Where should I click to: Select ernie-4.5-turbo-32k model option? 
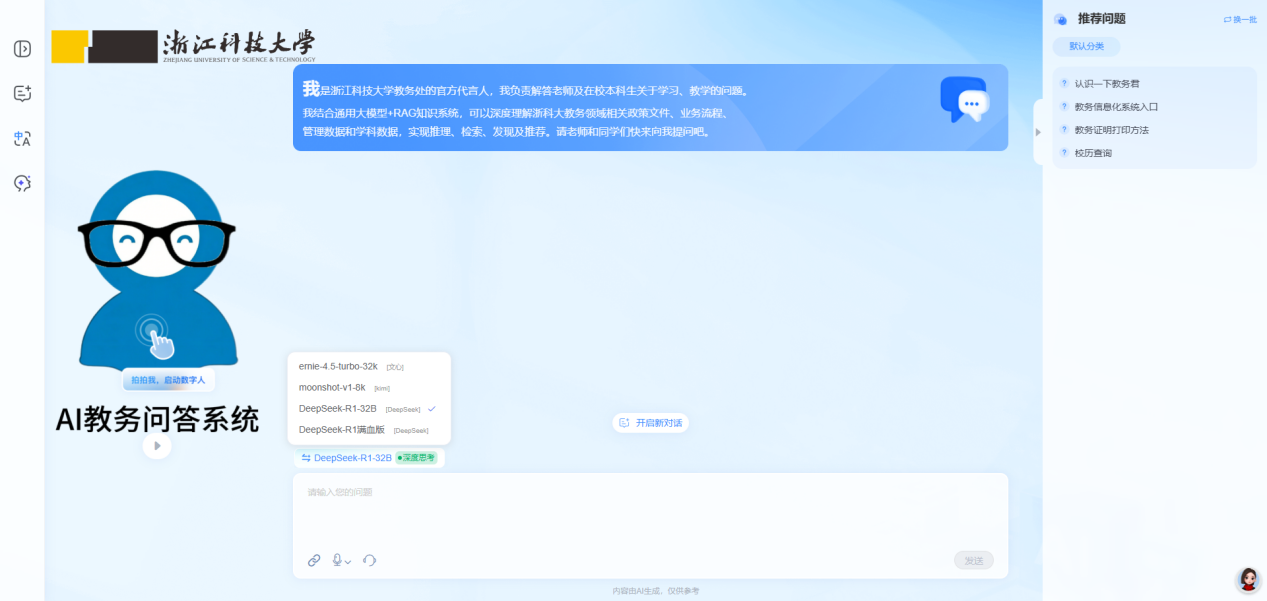[x=338, y=367]
